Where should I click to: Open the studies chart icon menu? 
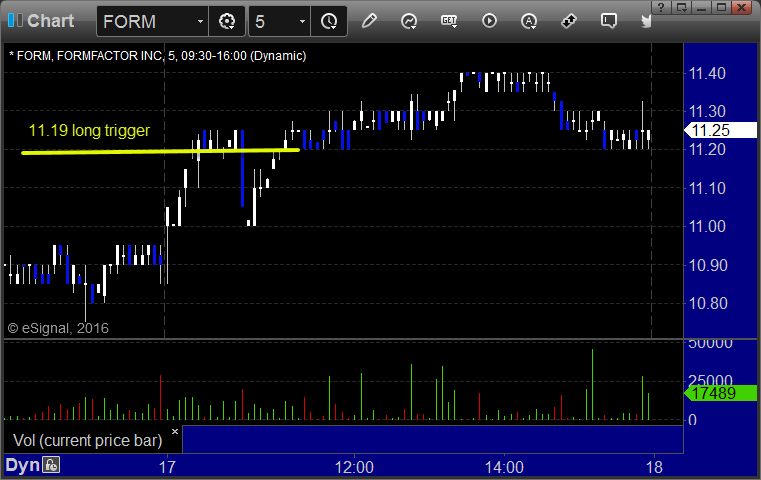409,21
